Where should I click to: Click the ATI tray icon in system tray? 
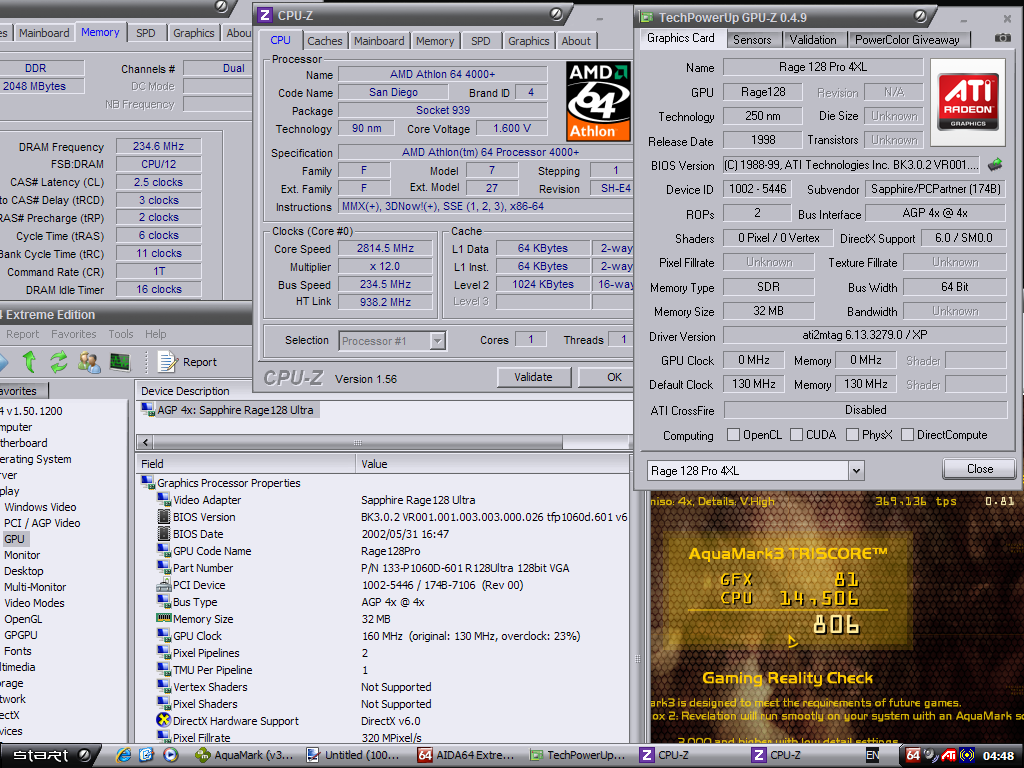click(x=949, y=756)
